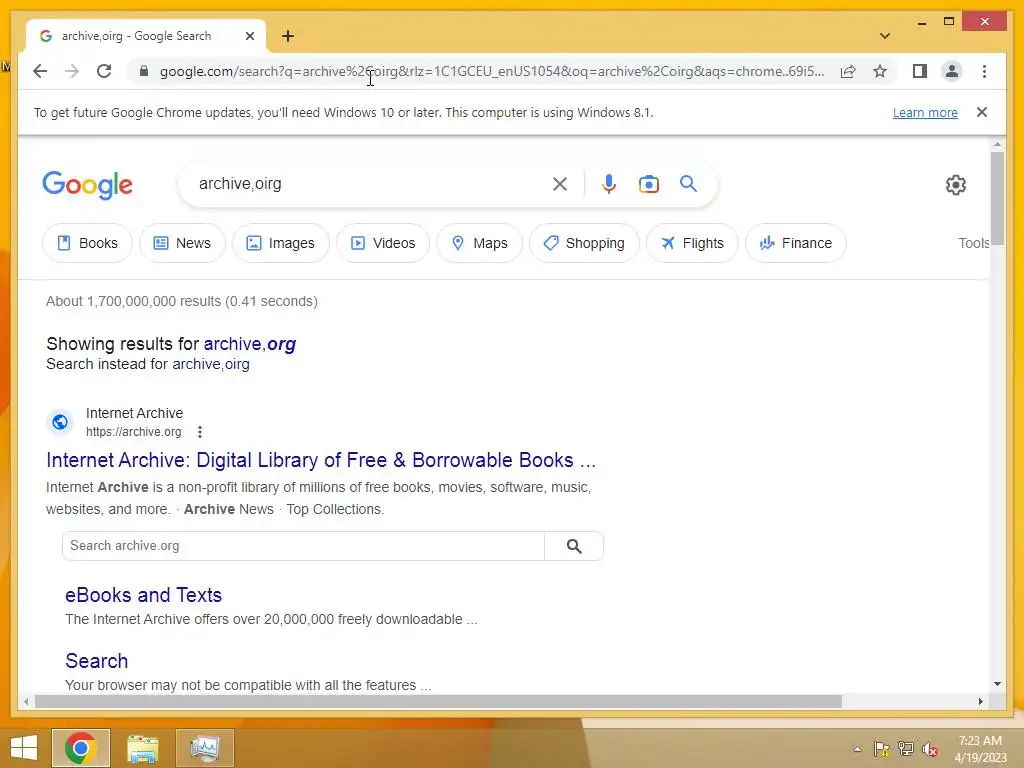Dismiss the Windows 8.1 update notice
1024x768 pixels.
point(982,112)
